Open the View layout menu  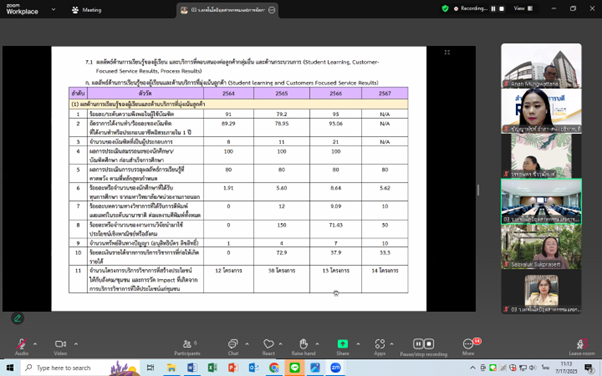[x=523, y=8]
